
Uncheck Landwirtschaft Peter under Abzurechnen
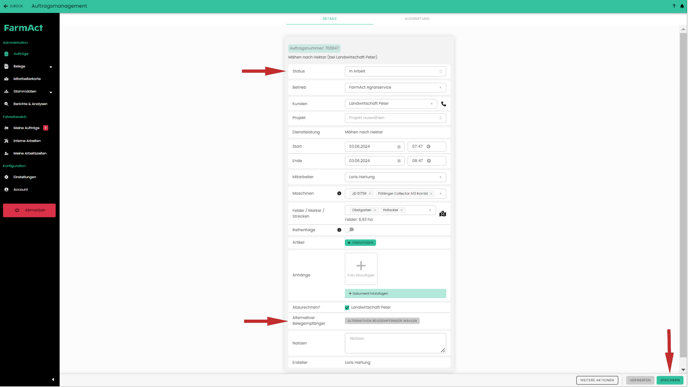(347, 308)
